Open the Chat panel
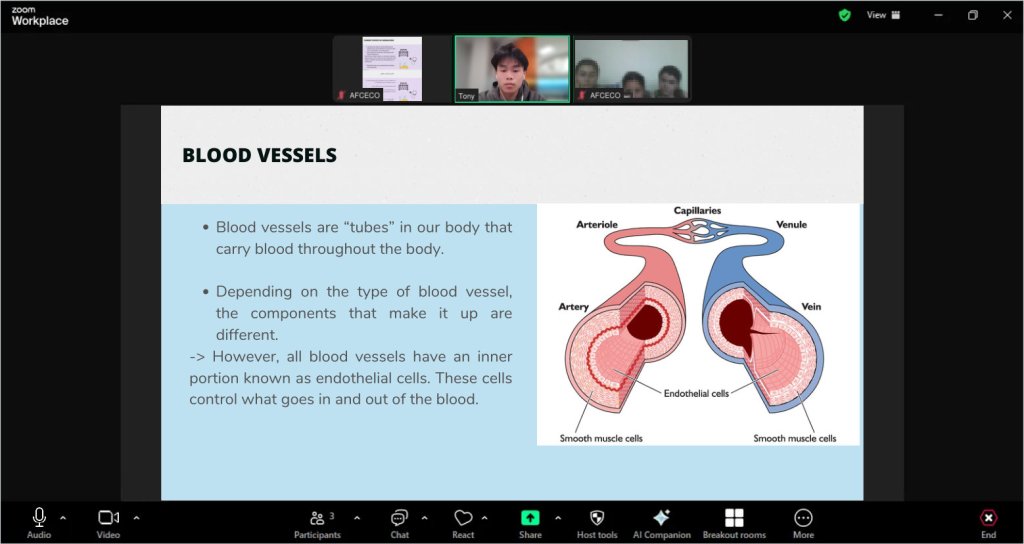Viewport: 1024px width, 544px height. tap(399, 523)
